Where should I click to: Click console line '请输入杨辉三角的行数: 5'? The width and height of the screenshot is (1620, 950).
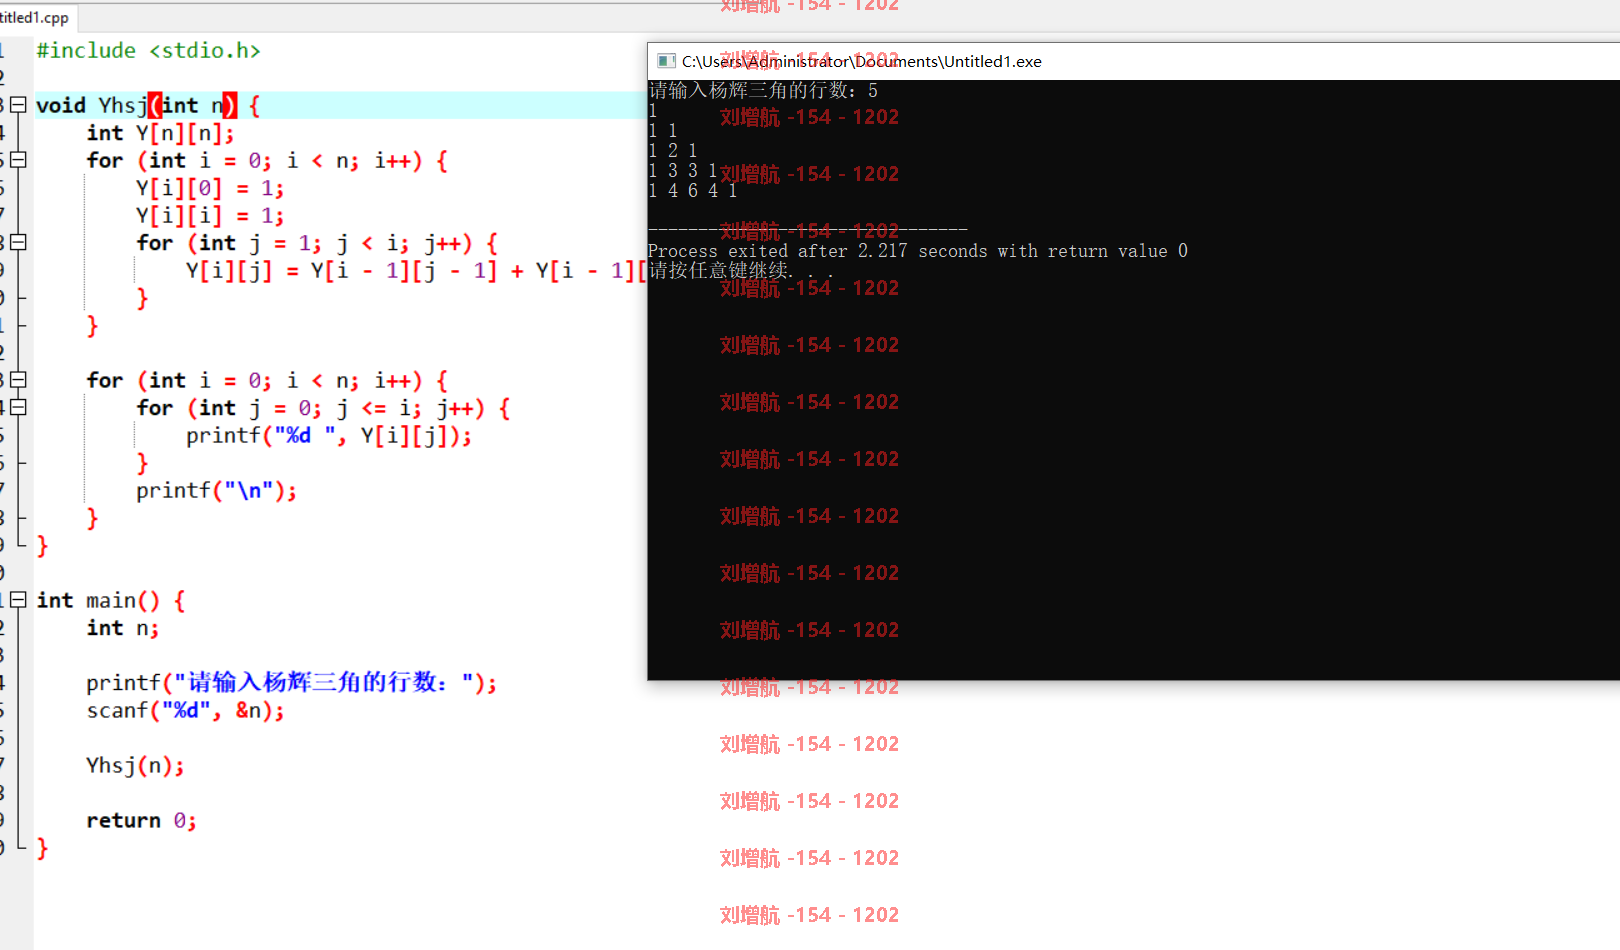pos(763,91)
